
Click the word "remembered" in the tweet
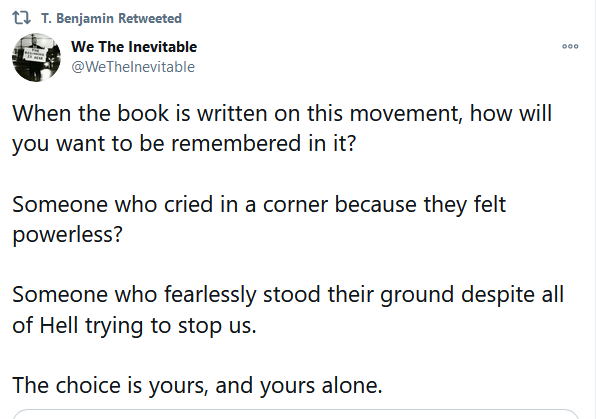pyautogui.click(x=236, y=143)
